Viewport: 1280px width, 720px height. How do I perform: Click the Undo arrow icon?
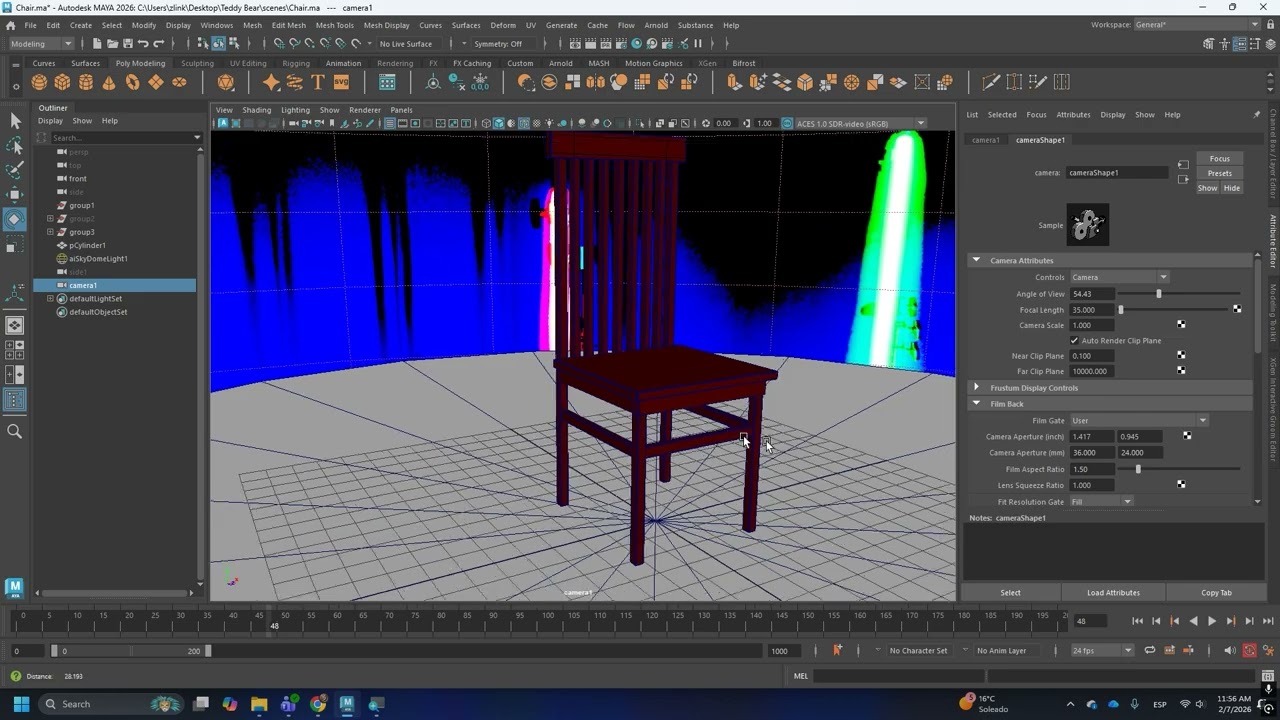click(x=143, y=44)
